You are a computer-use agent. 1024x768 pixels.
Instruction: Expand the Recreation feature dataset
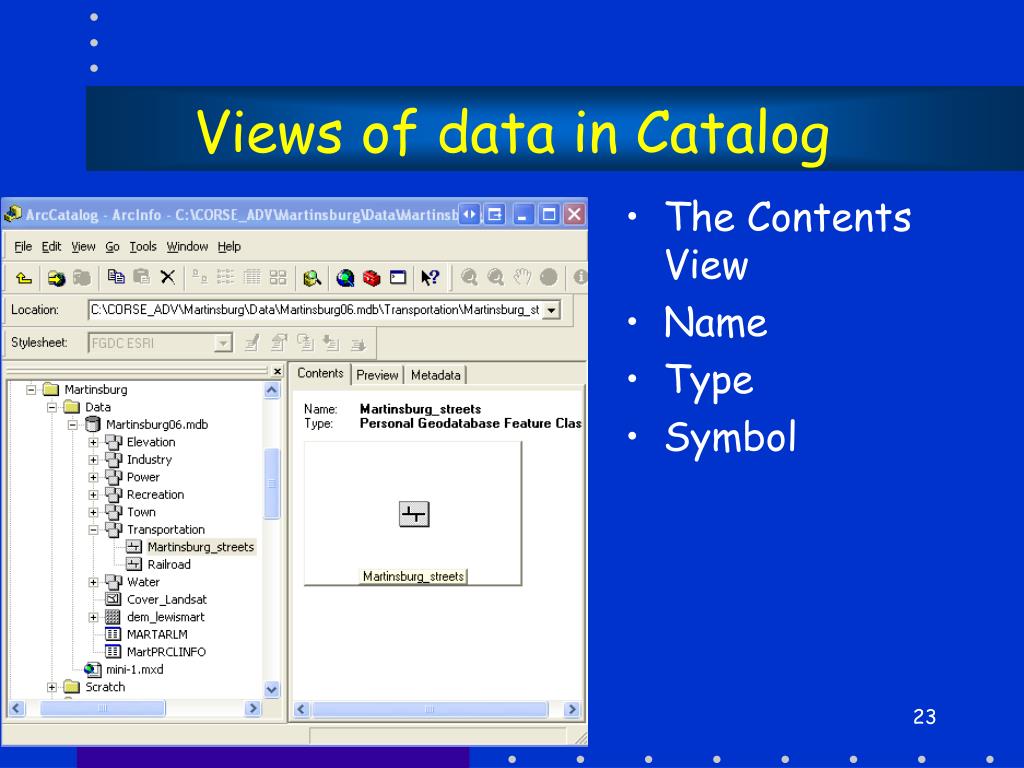point(93,495)
